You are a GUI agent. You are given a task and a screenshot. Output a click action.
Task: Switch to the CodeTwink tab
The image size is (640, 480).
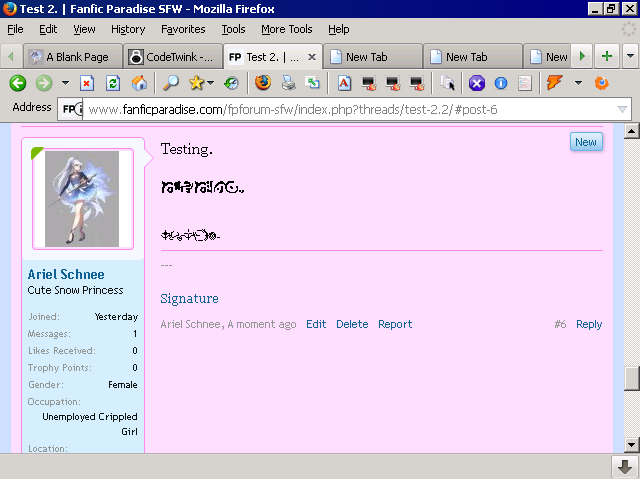(173, 57)
